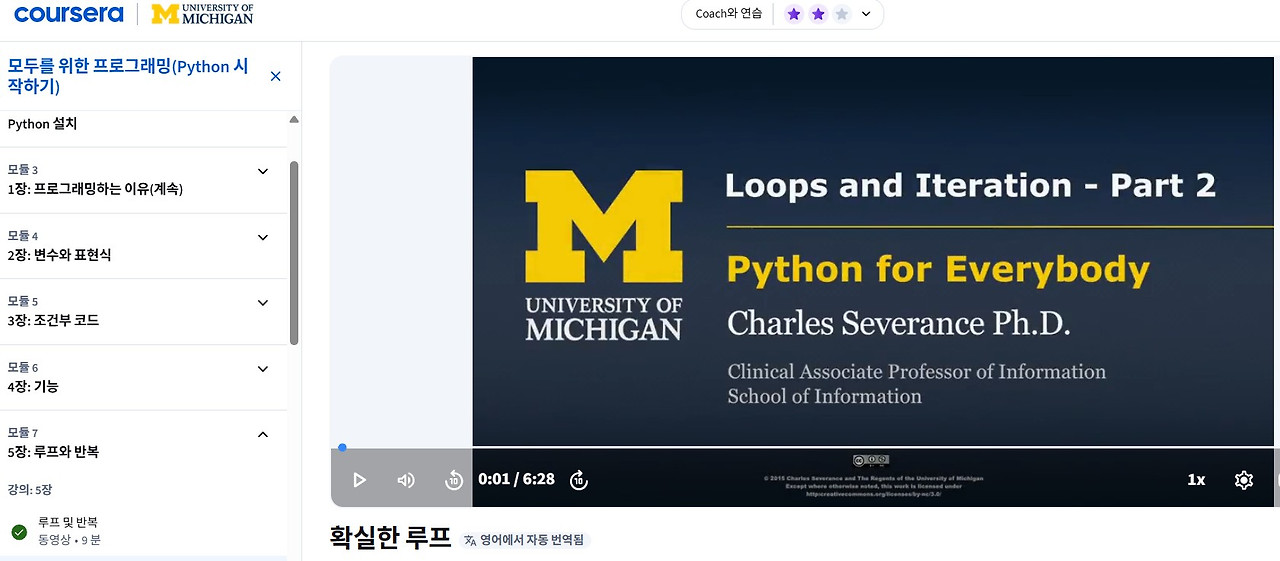This screenshot has height=561, width=1280.
Task: Click the Creative Commons license badge
Action: click(871, 461)
